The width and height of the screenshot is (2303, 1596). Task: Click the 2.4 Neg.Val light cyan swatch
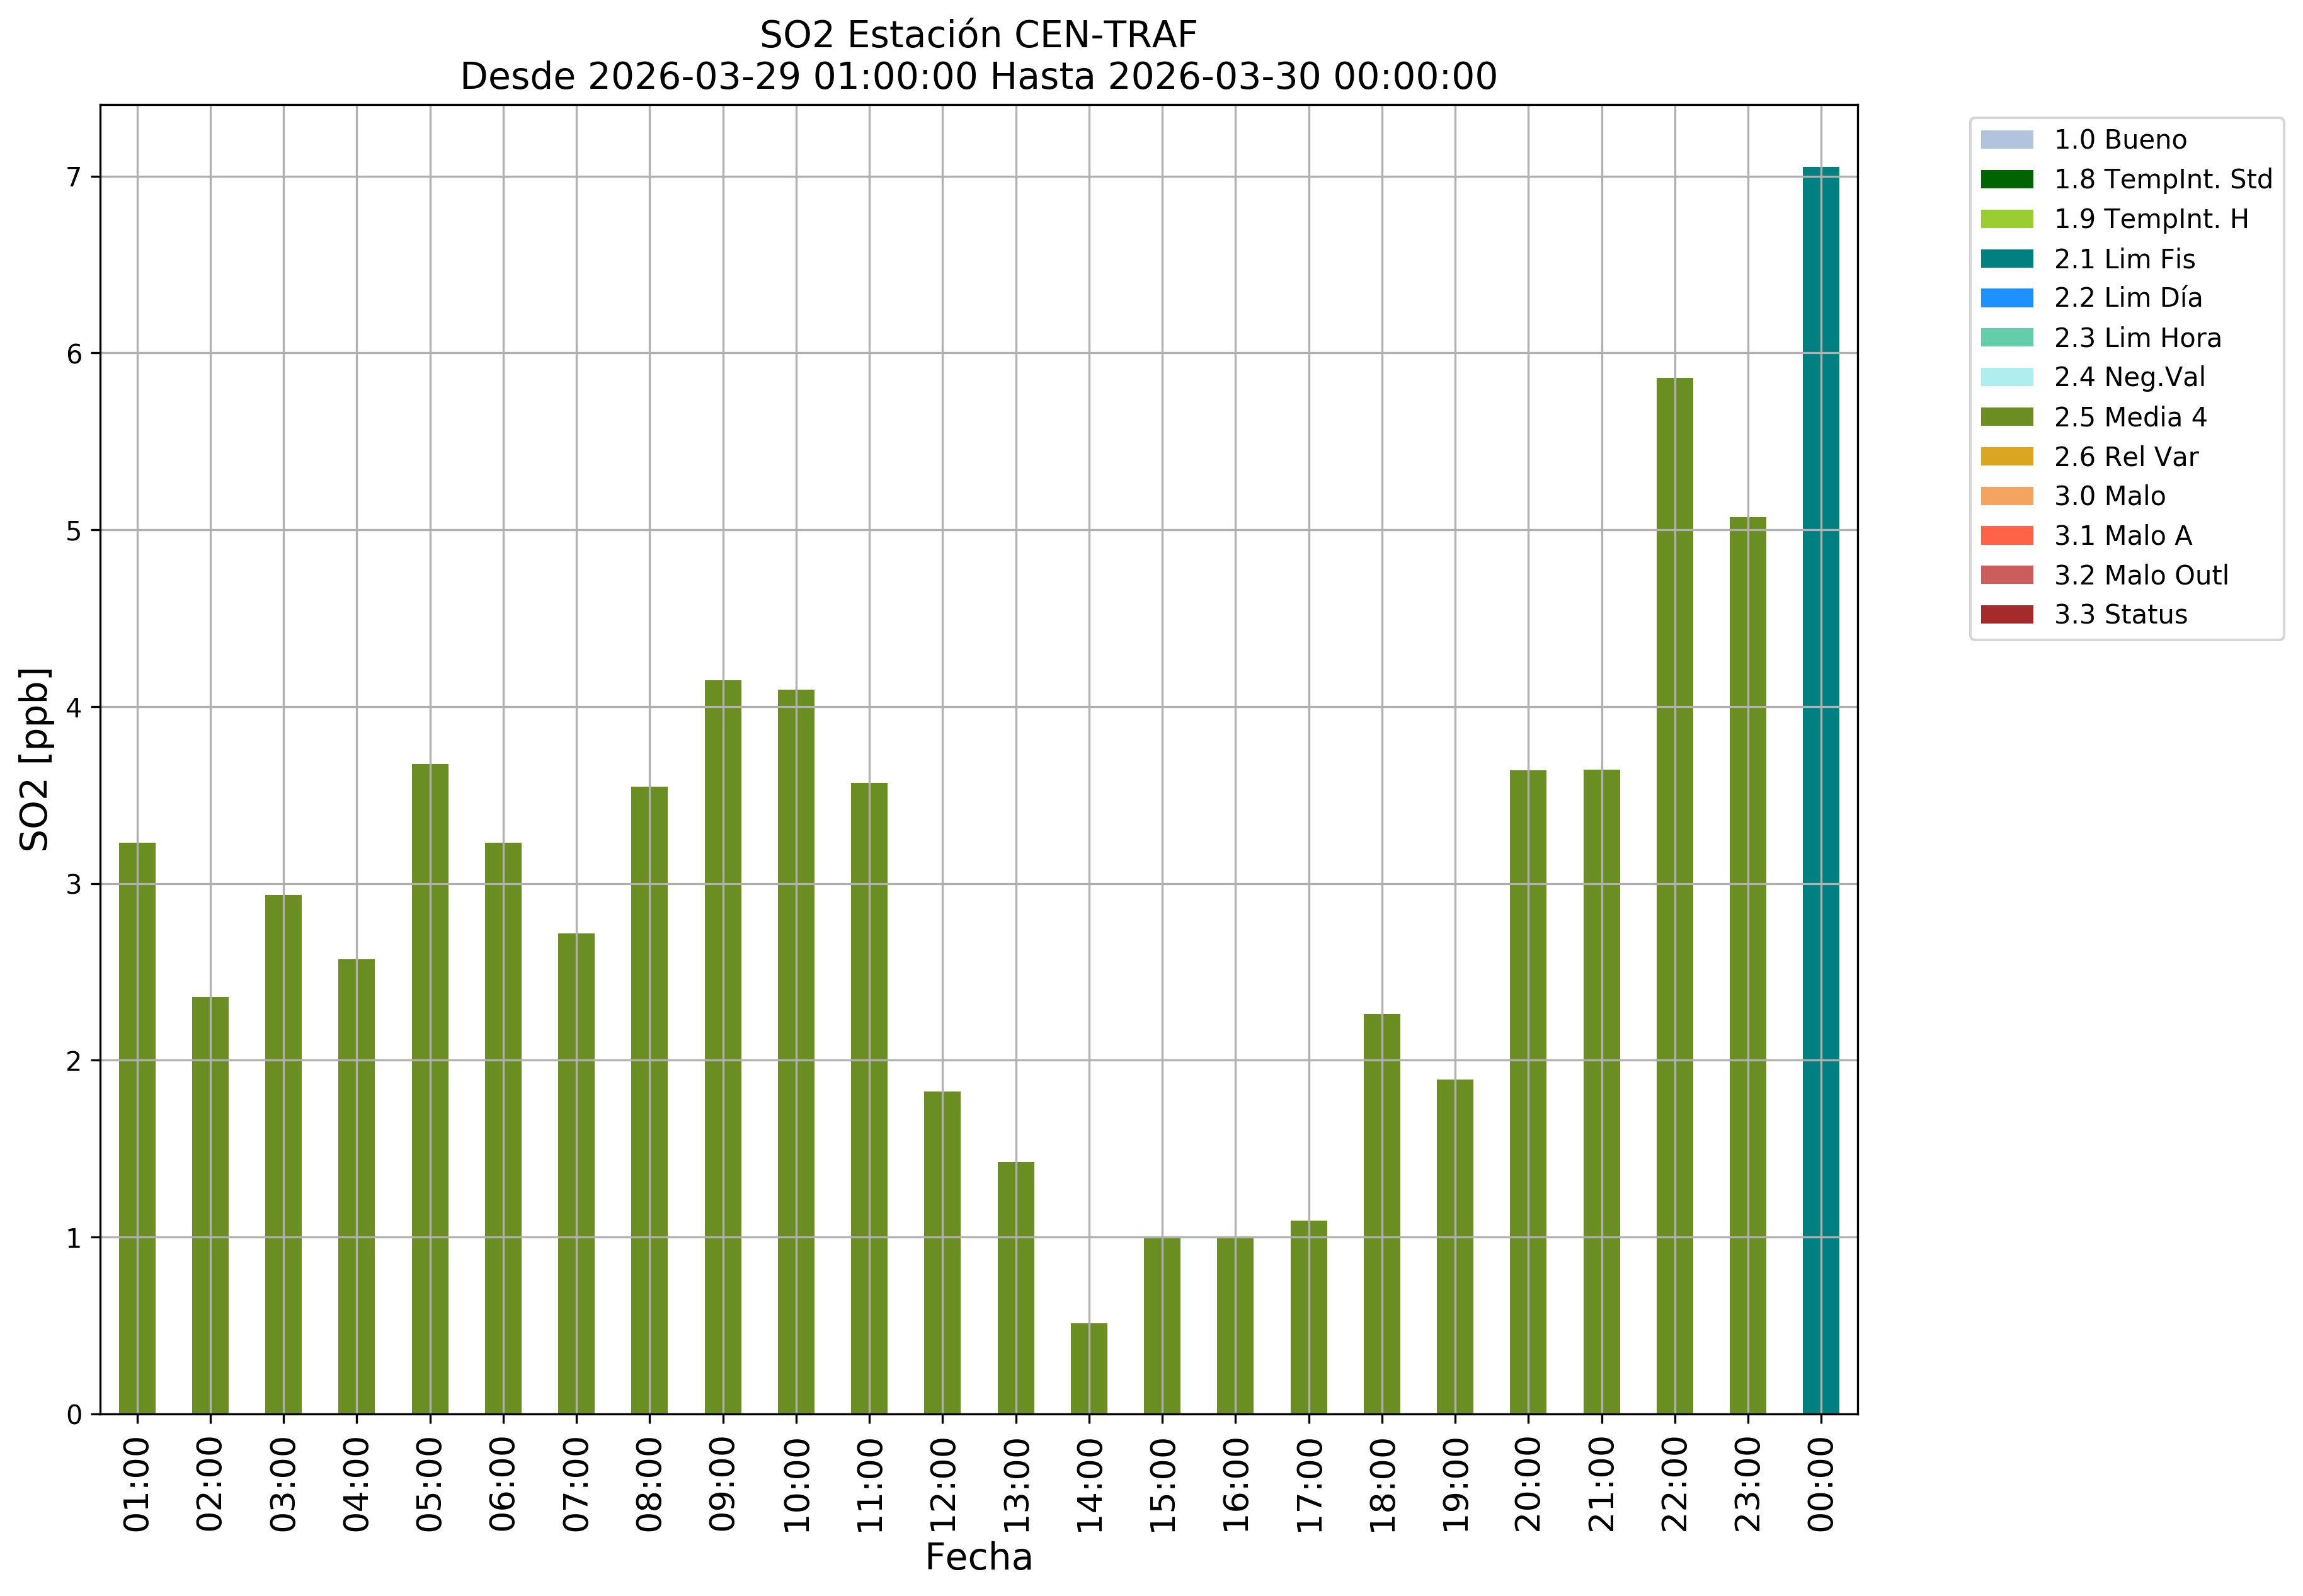tap(2006, 377)
